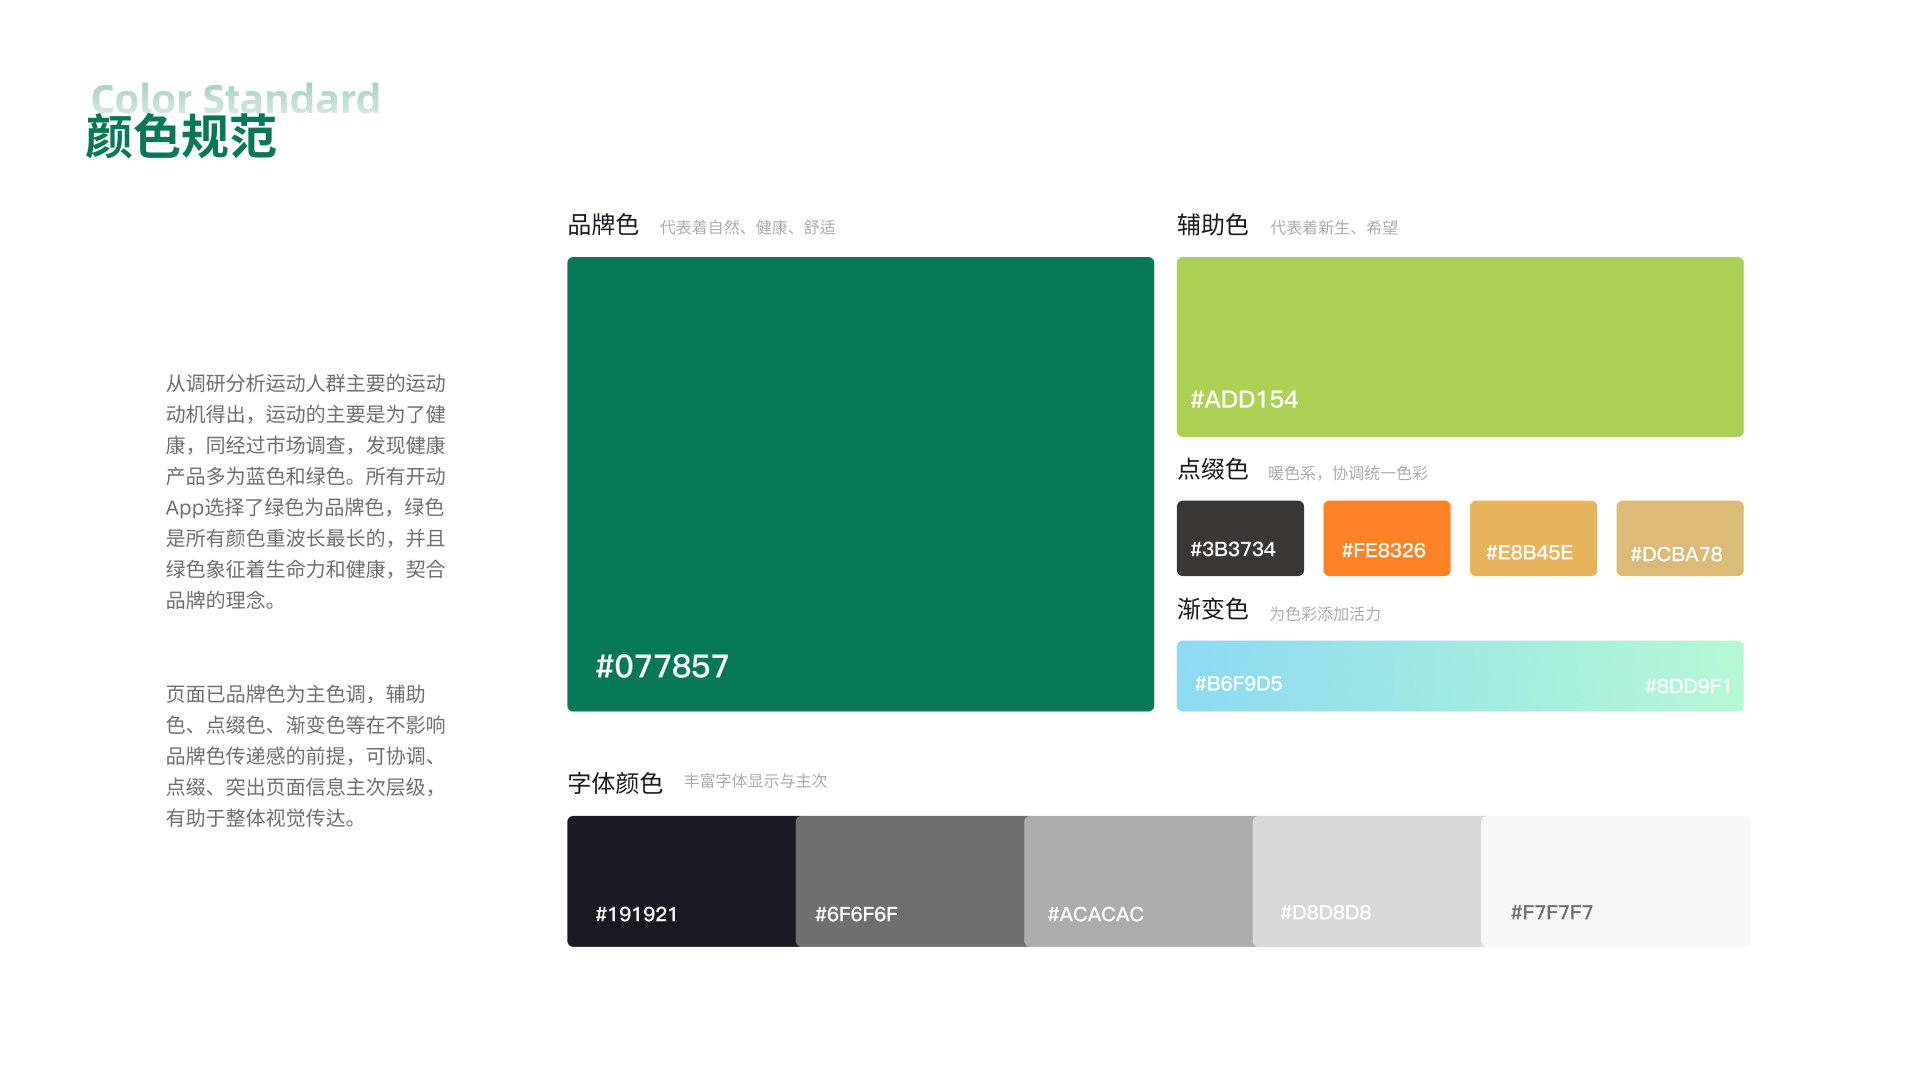Click the 辅助色 section heading
This screenshot has width=1920, height=1080.
[1212, 225]
